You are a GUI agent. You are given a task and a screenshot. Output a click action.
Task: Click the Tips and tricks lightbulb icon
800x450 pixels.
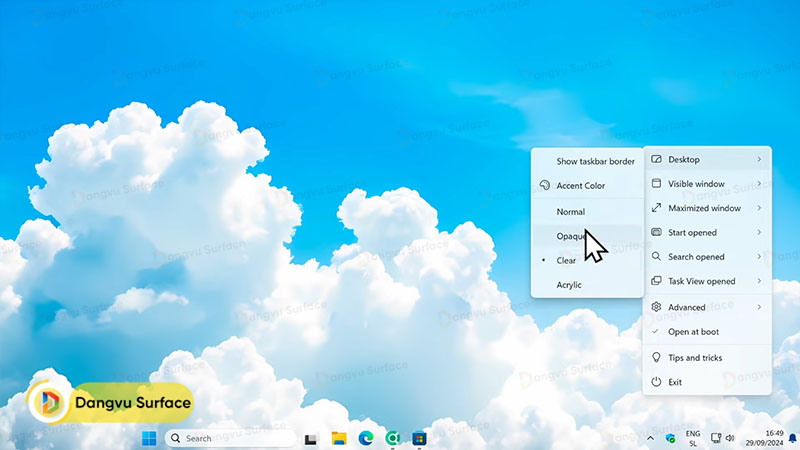656,357
